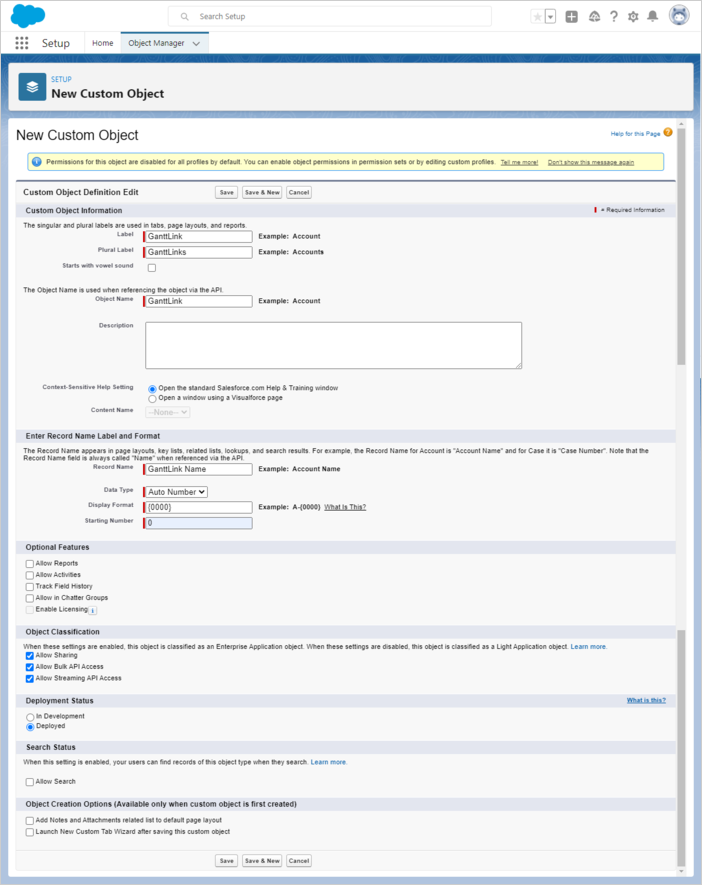702x885 pixels.
Task: Click into the Description text area
Action: [333, 345]
